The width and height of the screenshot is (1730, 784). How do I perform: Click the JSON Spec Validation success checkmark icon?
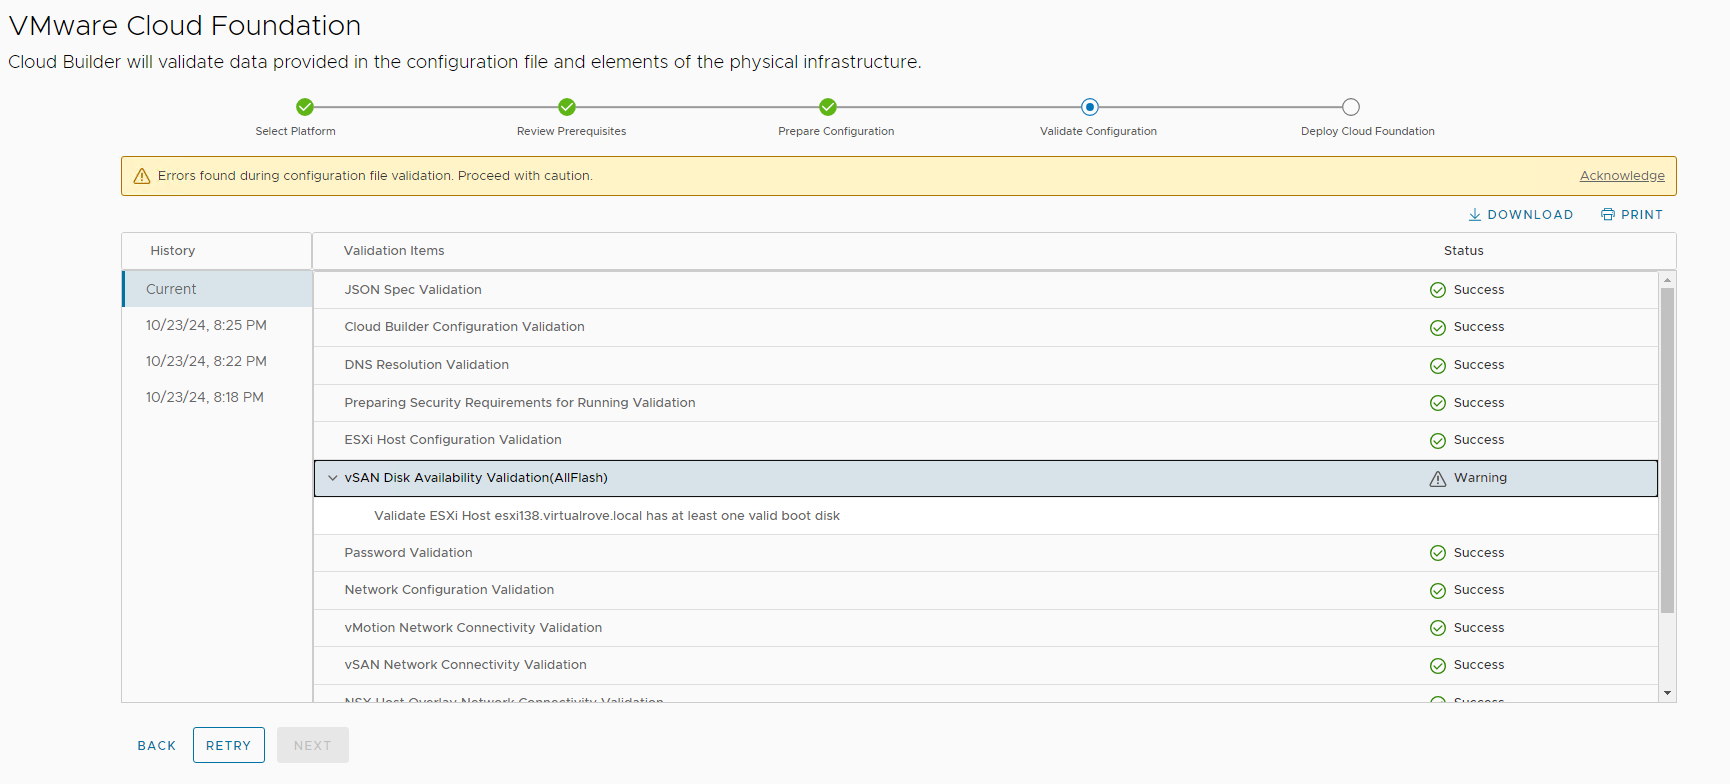pos(1437,290)
